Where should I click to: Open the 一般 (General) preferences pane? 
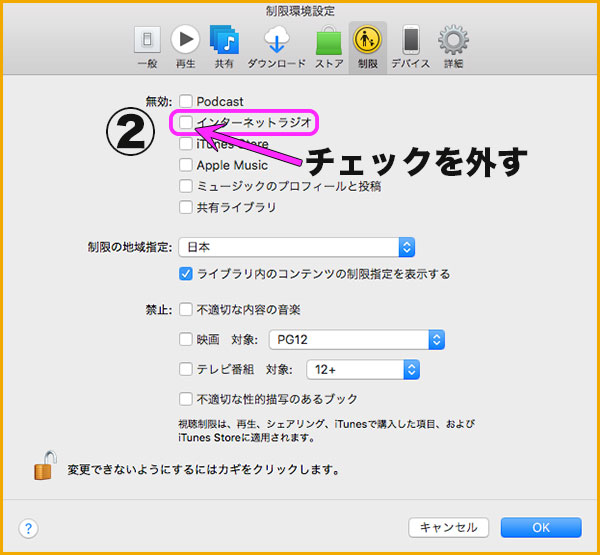click(147, 46)
